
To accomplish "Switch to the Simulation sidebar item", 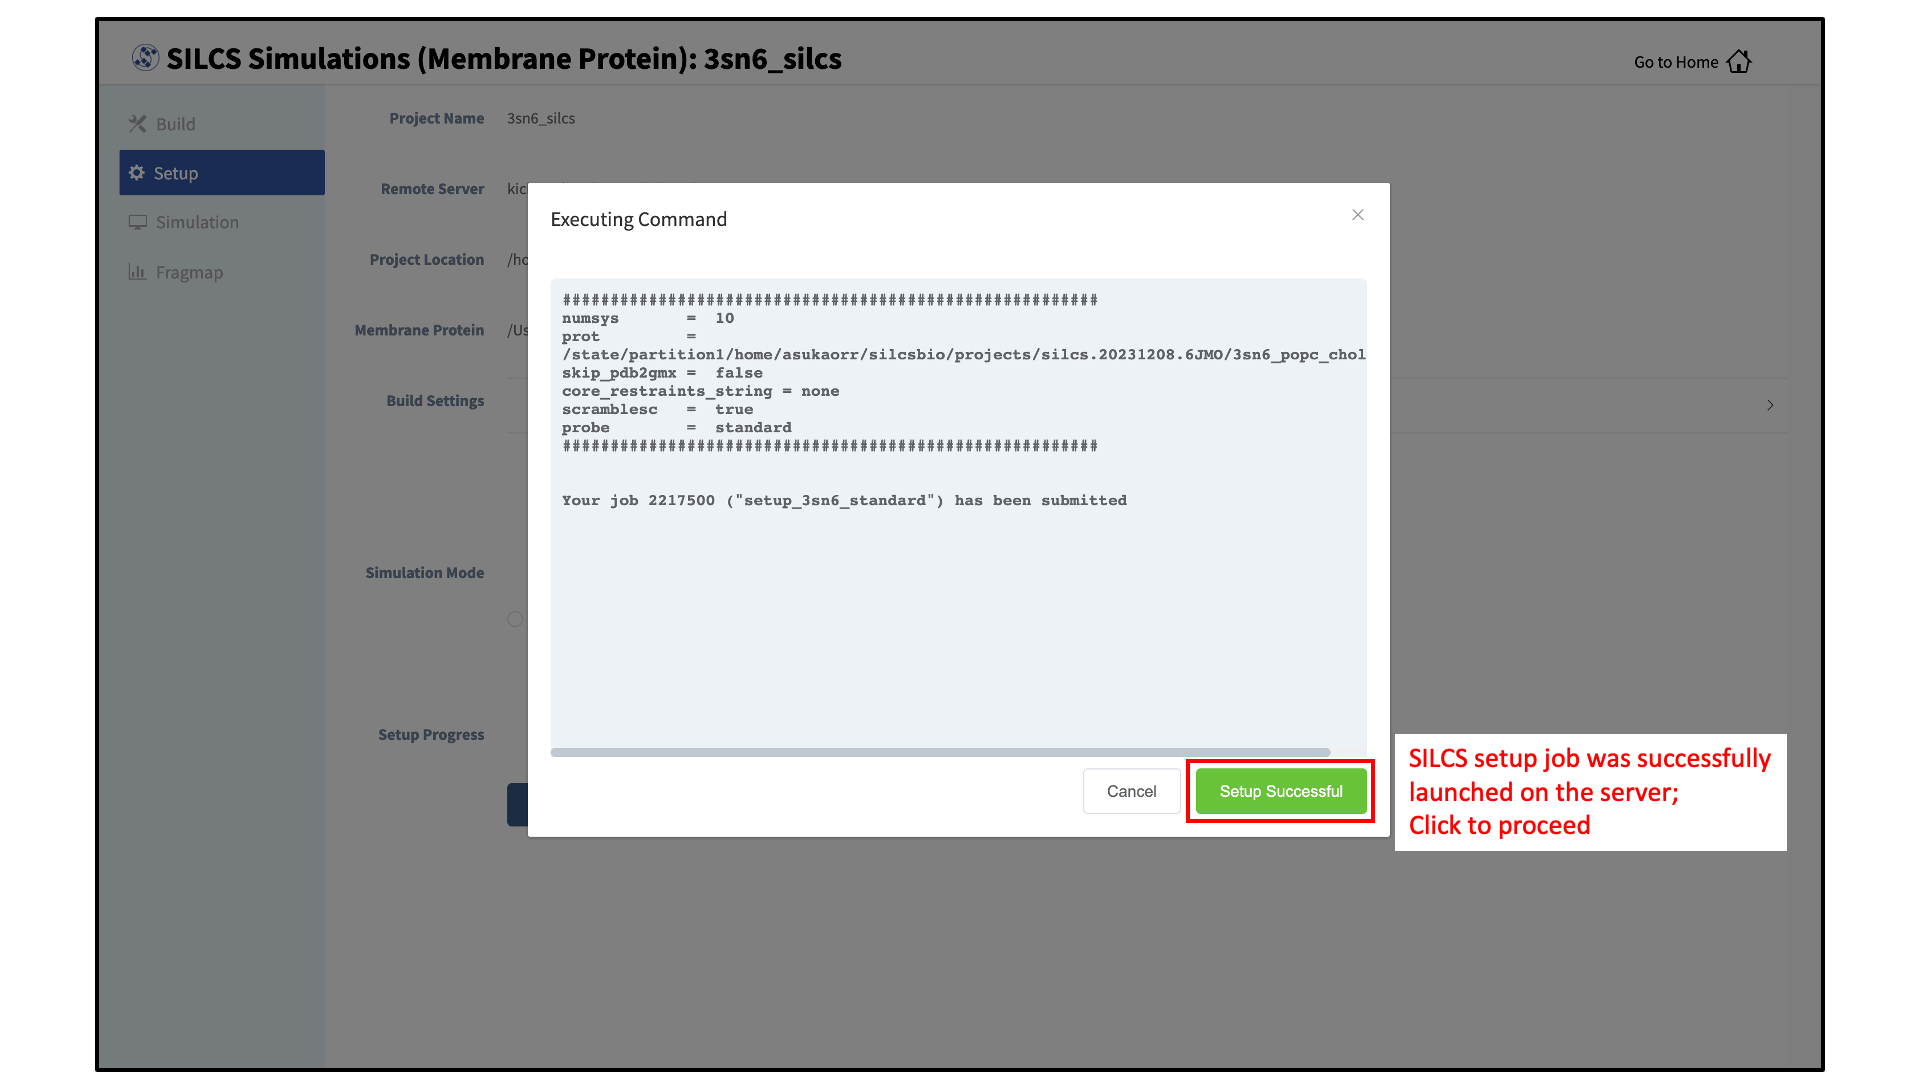I will coord(197,222).
